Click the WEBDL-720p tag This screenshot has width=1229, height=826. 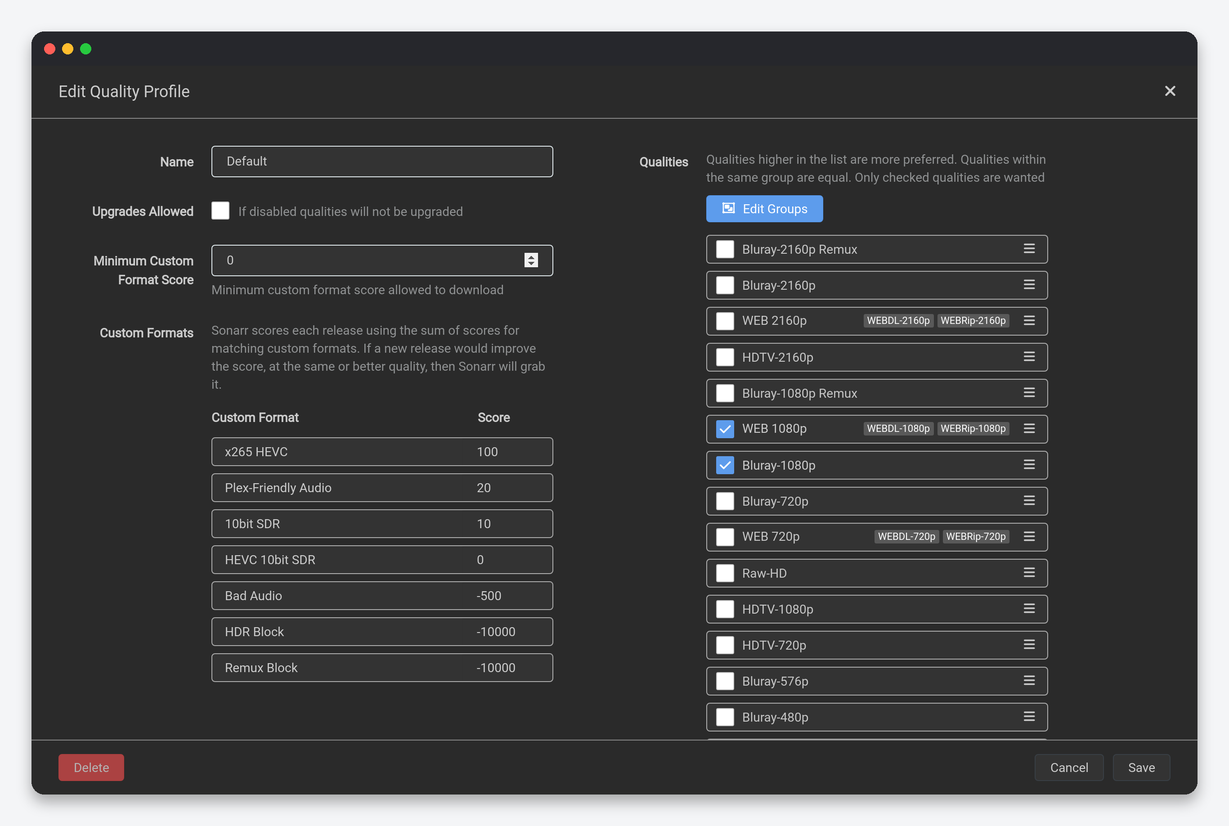(x=907, y=537)
